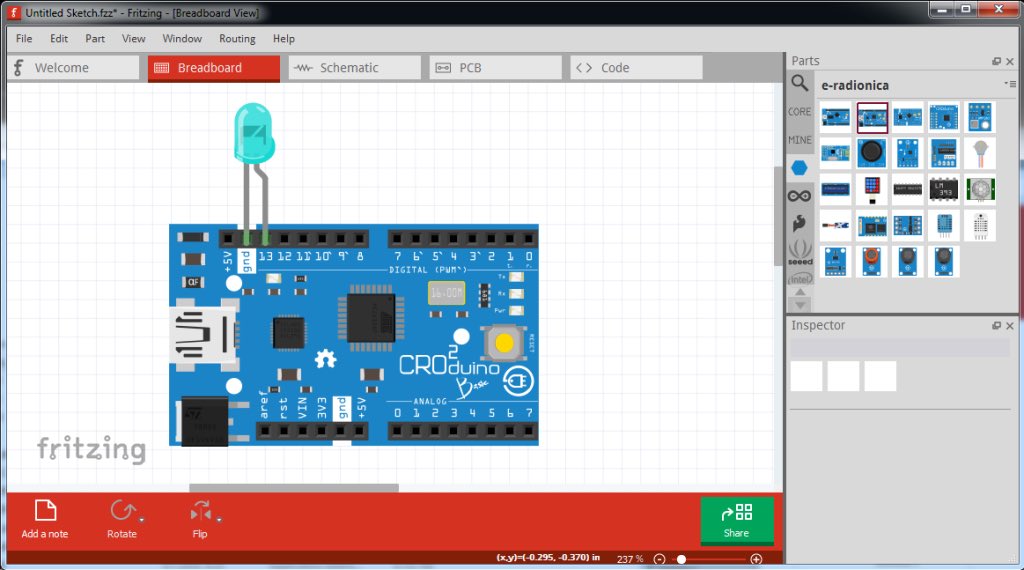Switch to the PCB tab
Screen dimensions: 1024x570
[x=496, y=68]
